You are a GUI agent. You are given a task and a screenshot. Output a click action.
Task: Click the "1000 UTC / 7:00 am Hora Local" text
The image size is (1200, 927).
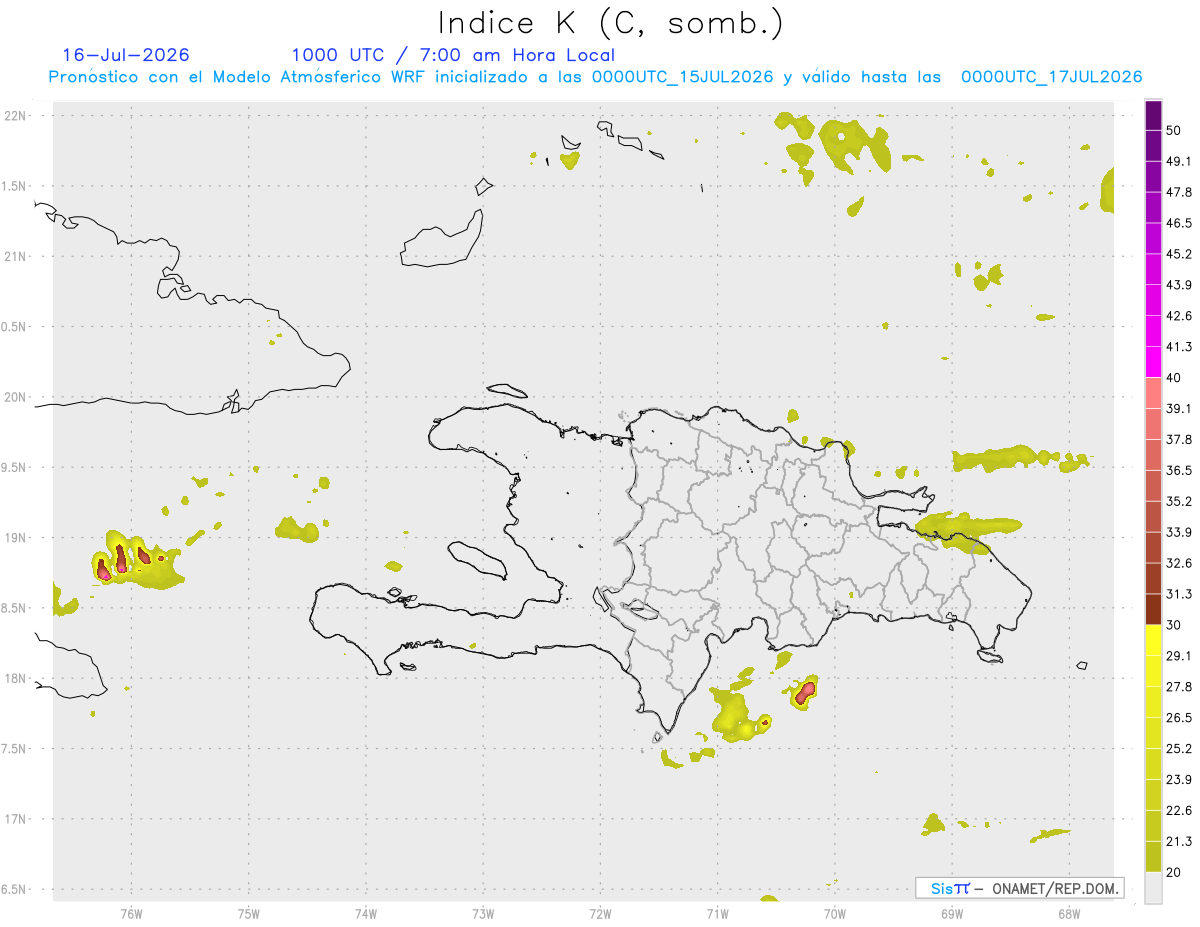coord(453,55)
